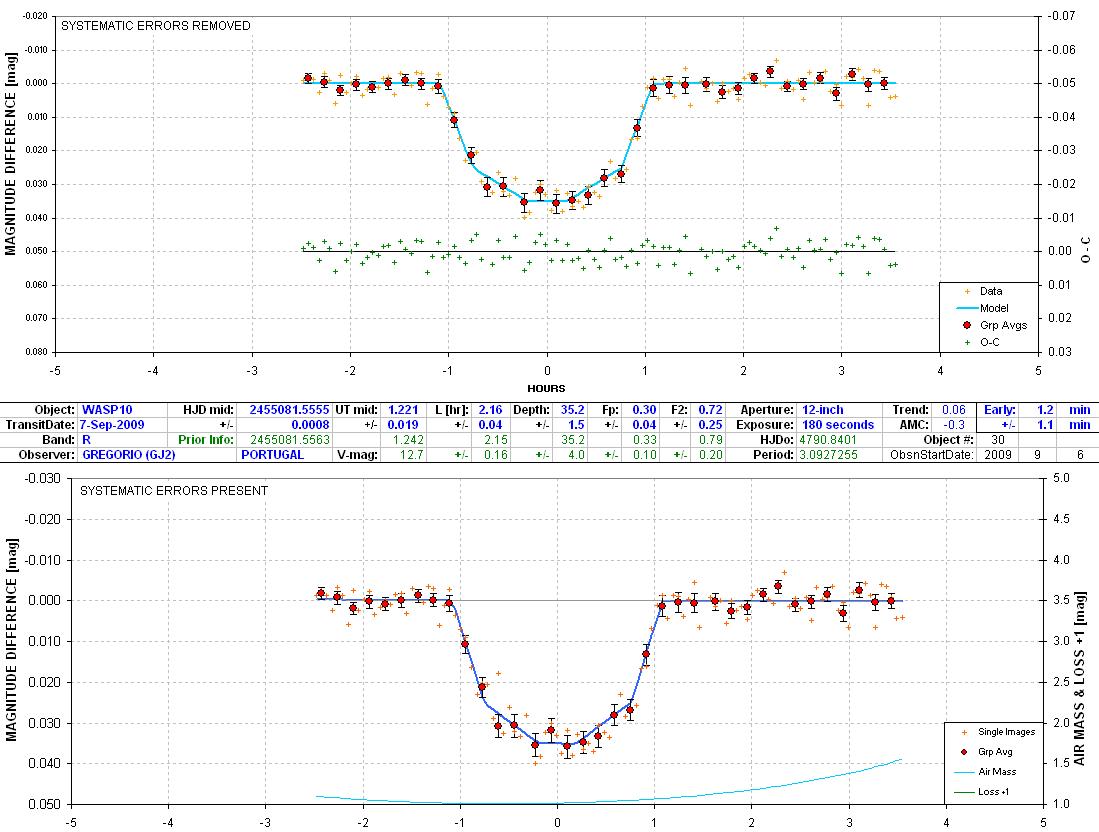The height and width of the screenshot is (832, 1099).
Task: Click the Aperture value 12-inch
Action: 823,410
